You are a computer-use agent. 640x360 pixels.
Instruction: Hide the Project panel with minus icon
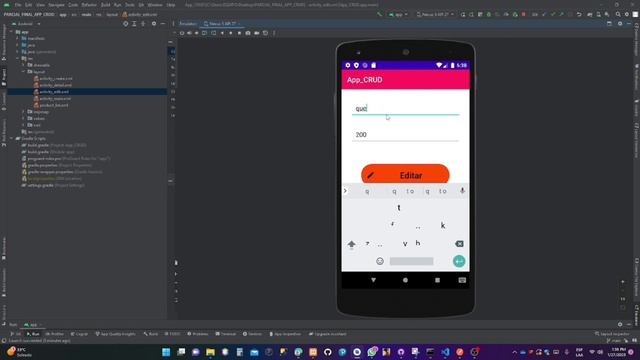(x=162, y=24)
